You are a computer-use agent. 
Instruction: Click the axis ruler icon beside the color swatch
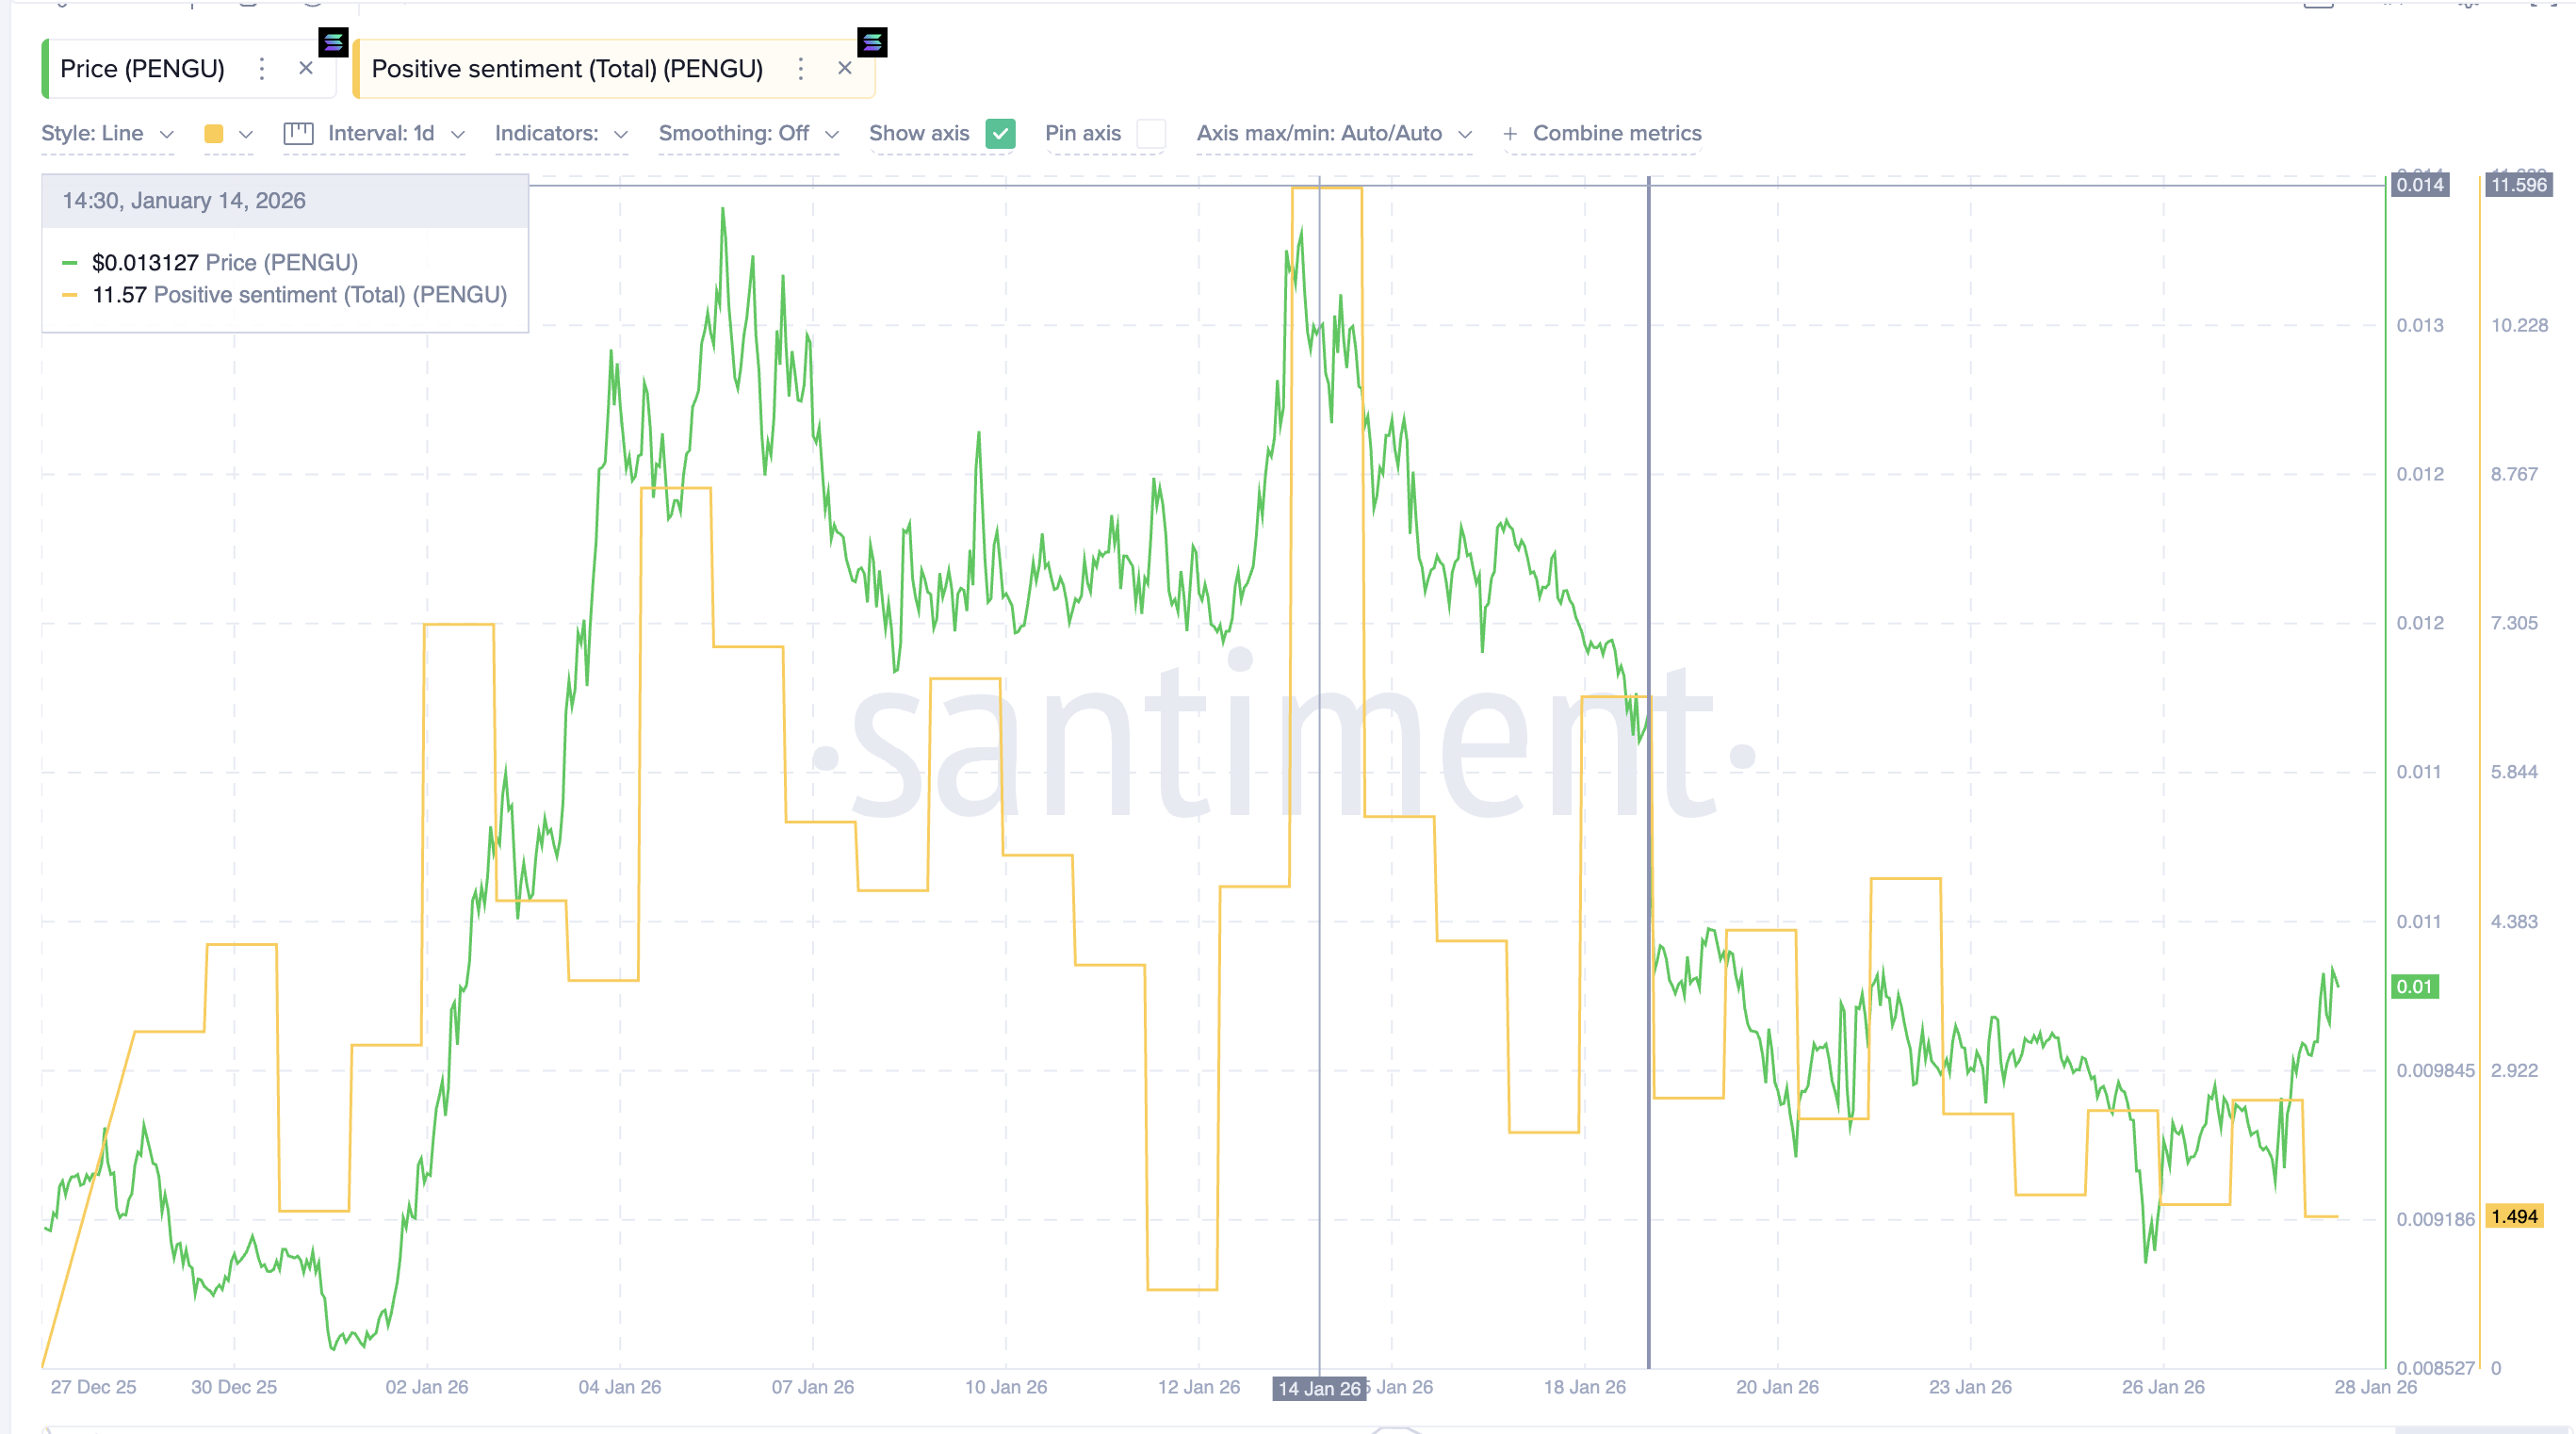[298, 133]
